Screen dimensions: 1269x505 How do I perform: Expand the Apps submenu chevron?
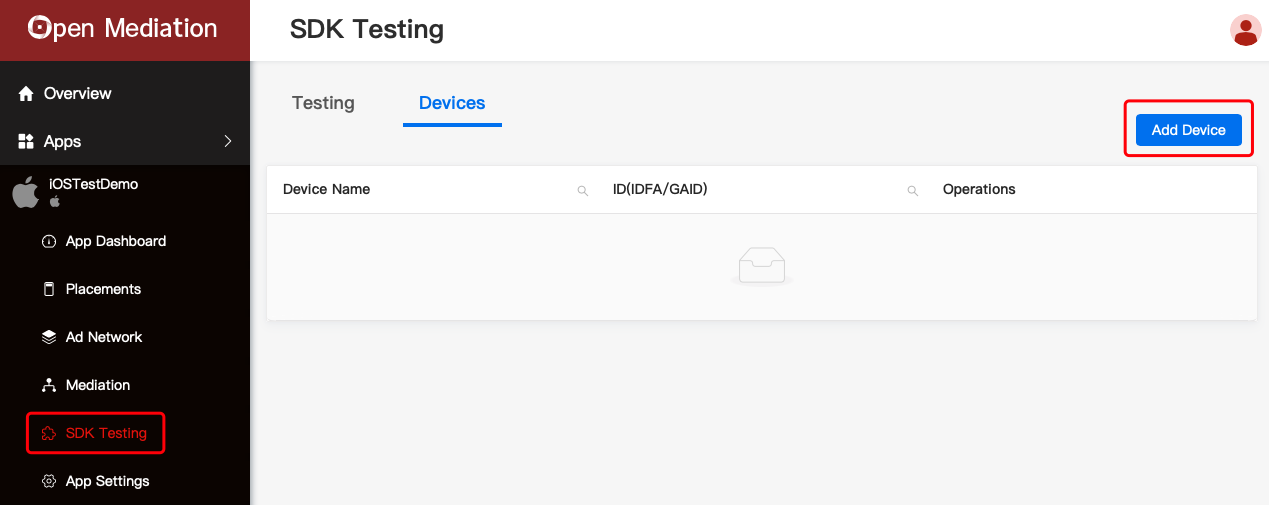pyautogui.click(x=227, y=141)
